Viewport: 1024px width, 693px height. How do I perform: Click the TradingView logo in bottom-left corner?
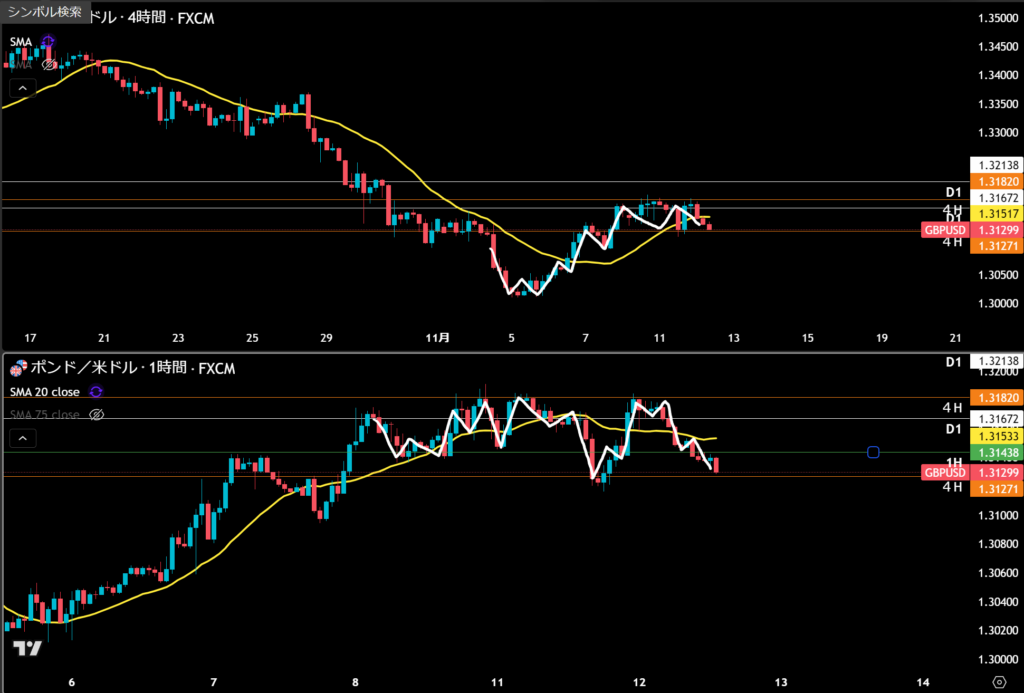coord(29,648)
